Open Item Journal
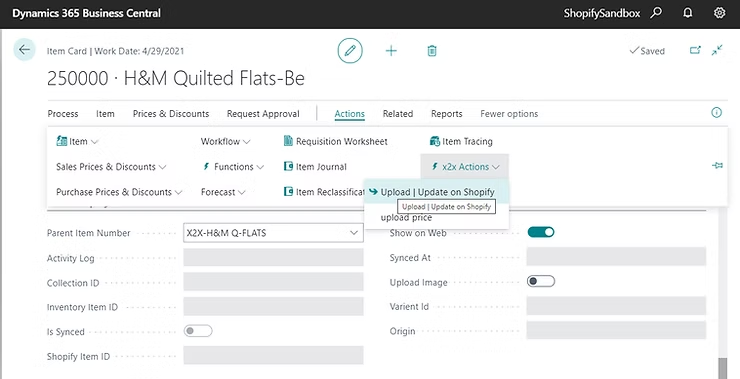 click(321, 167)
